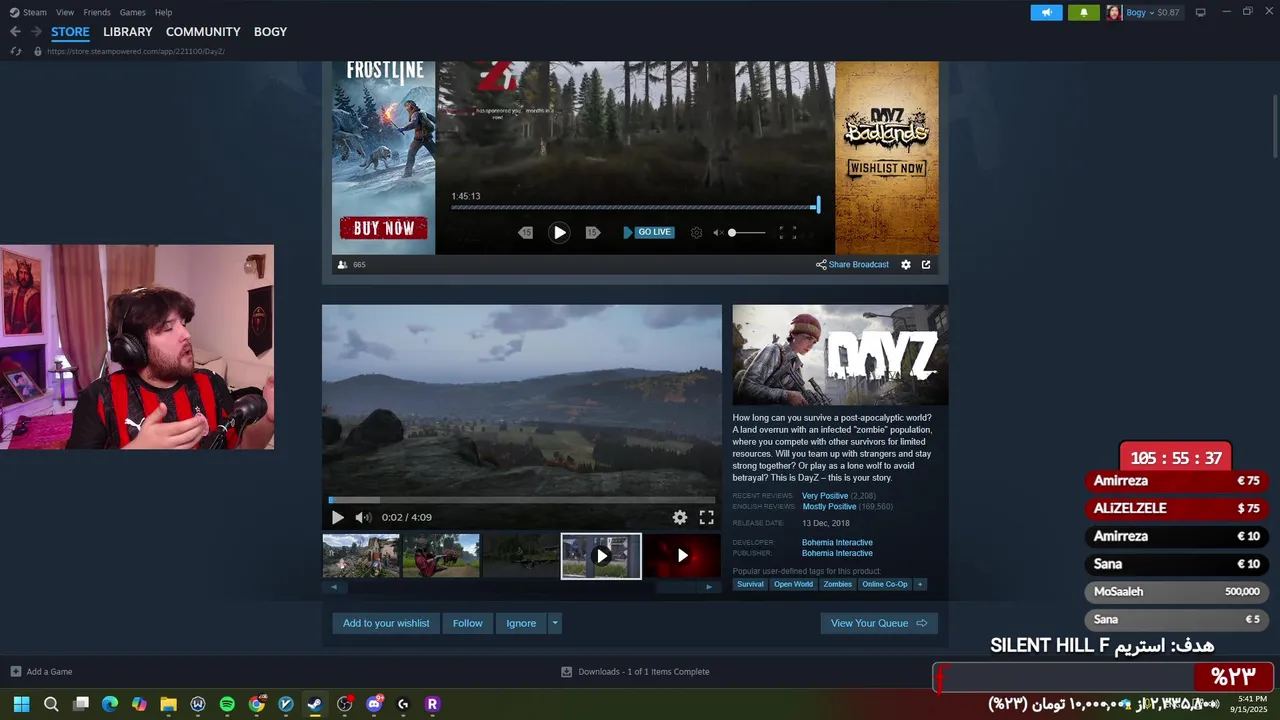Unmute the broadcast speaker icon

pos(718,232)
